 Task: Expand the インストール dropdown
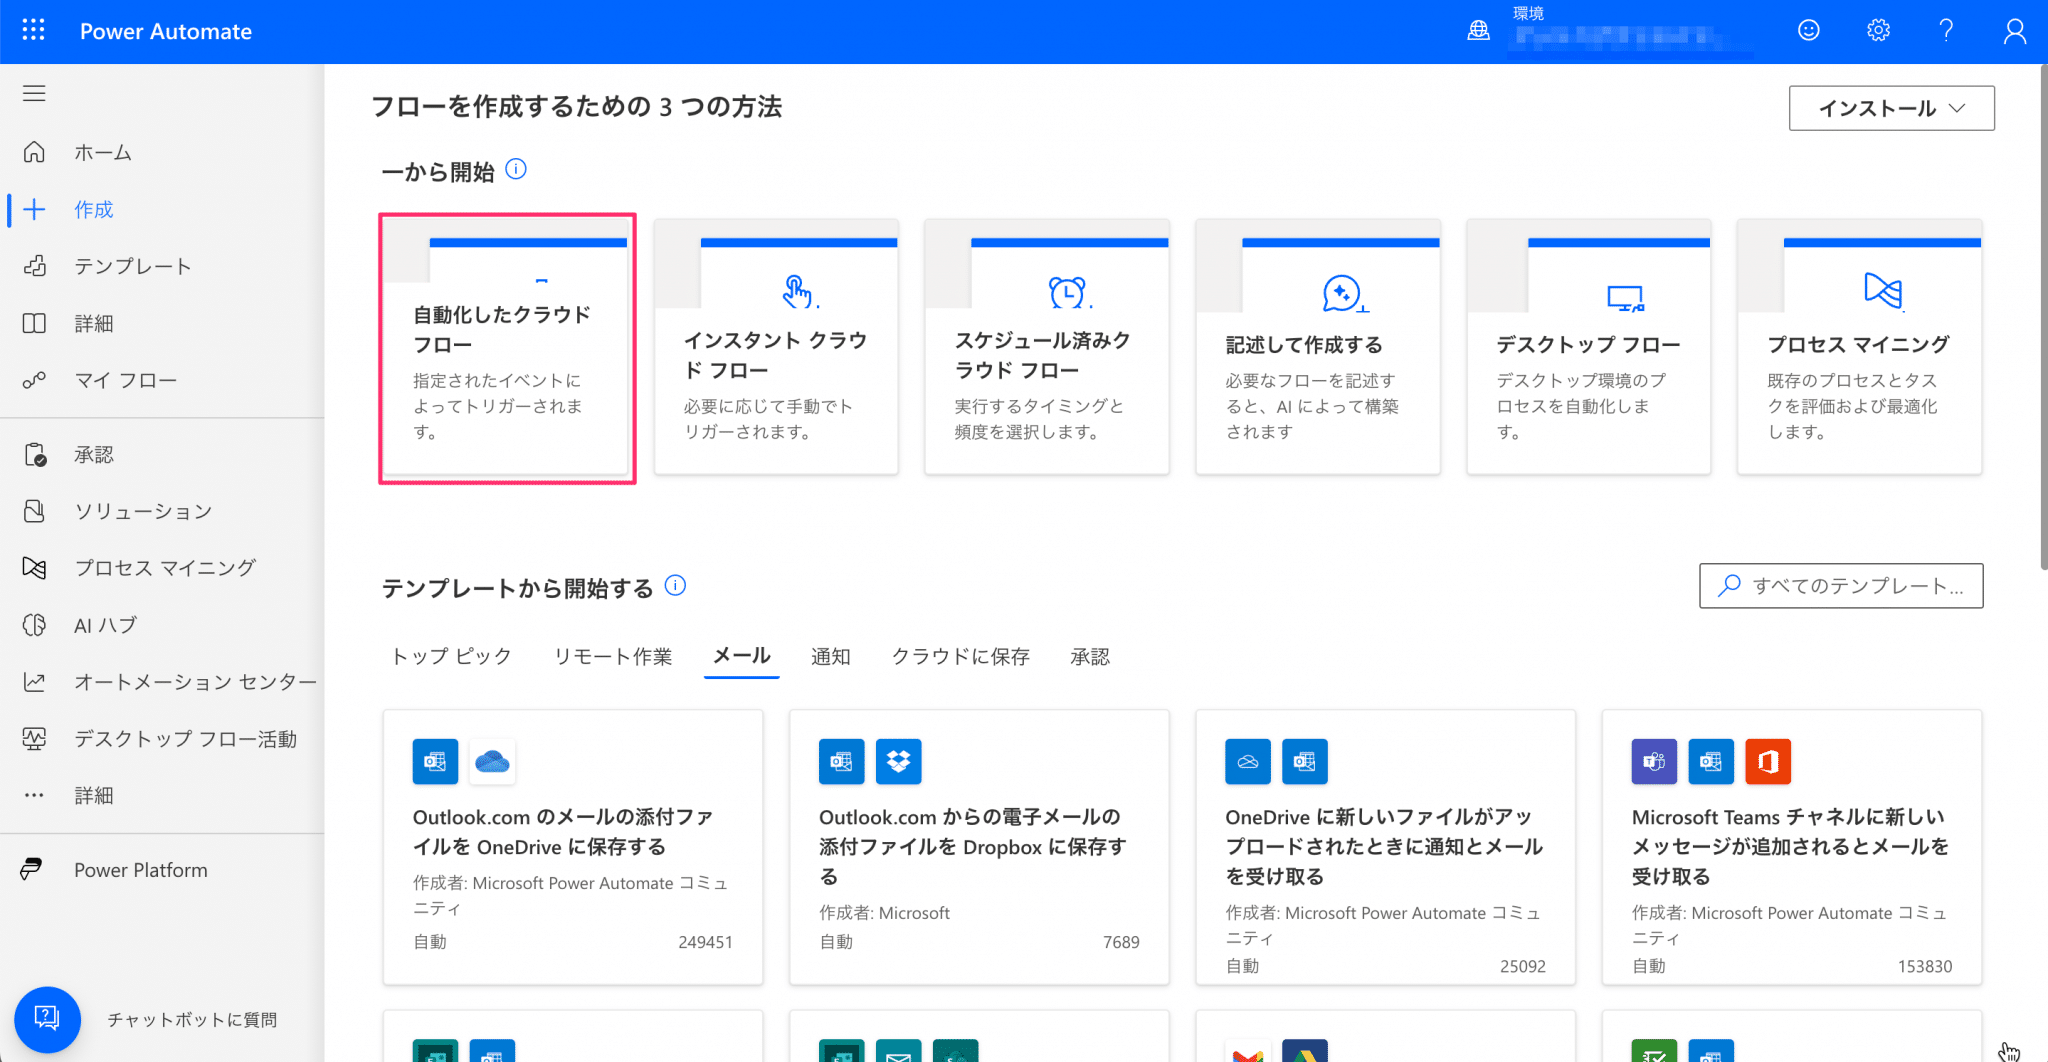(1891, 108)
